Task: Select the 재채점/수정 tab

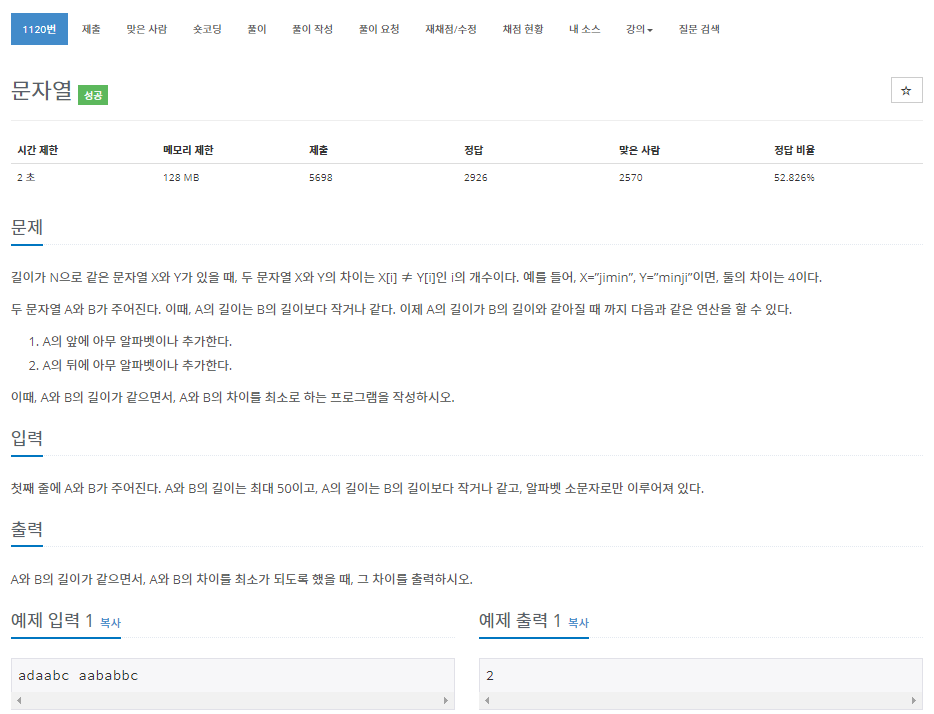Action: [x=451, y=29]
